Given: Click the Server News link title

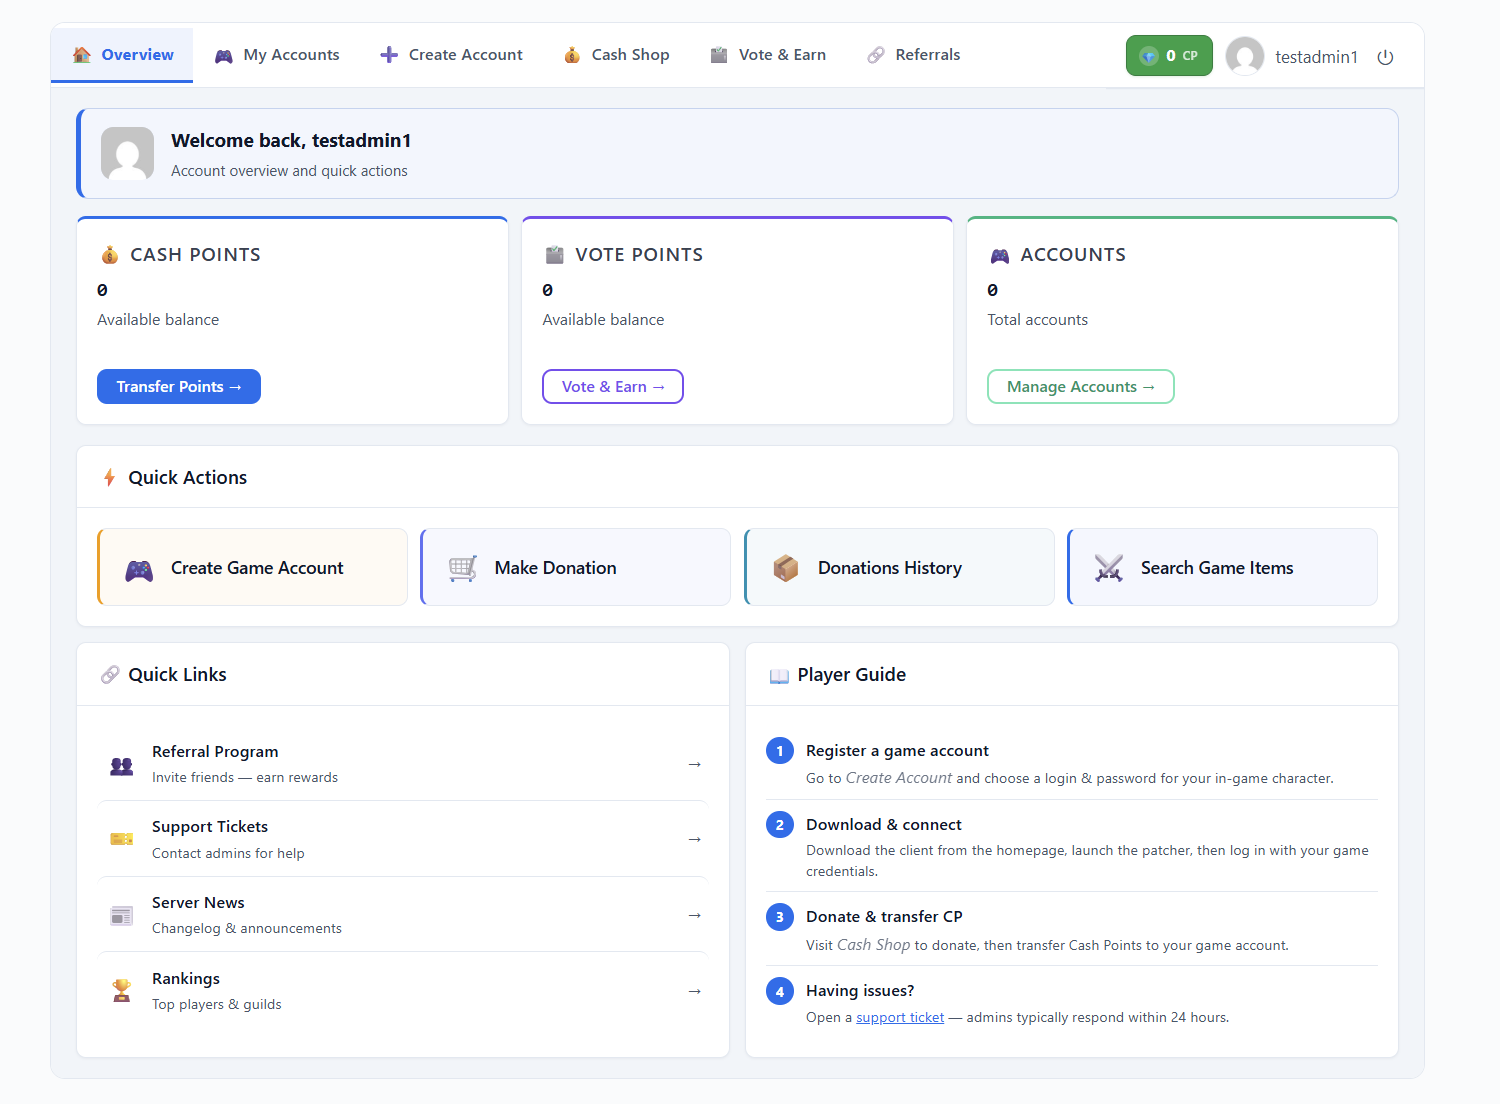Looking at the screenshot, I should click(x=198, y=903).
